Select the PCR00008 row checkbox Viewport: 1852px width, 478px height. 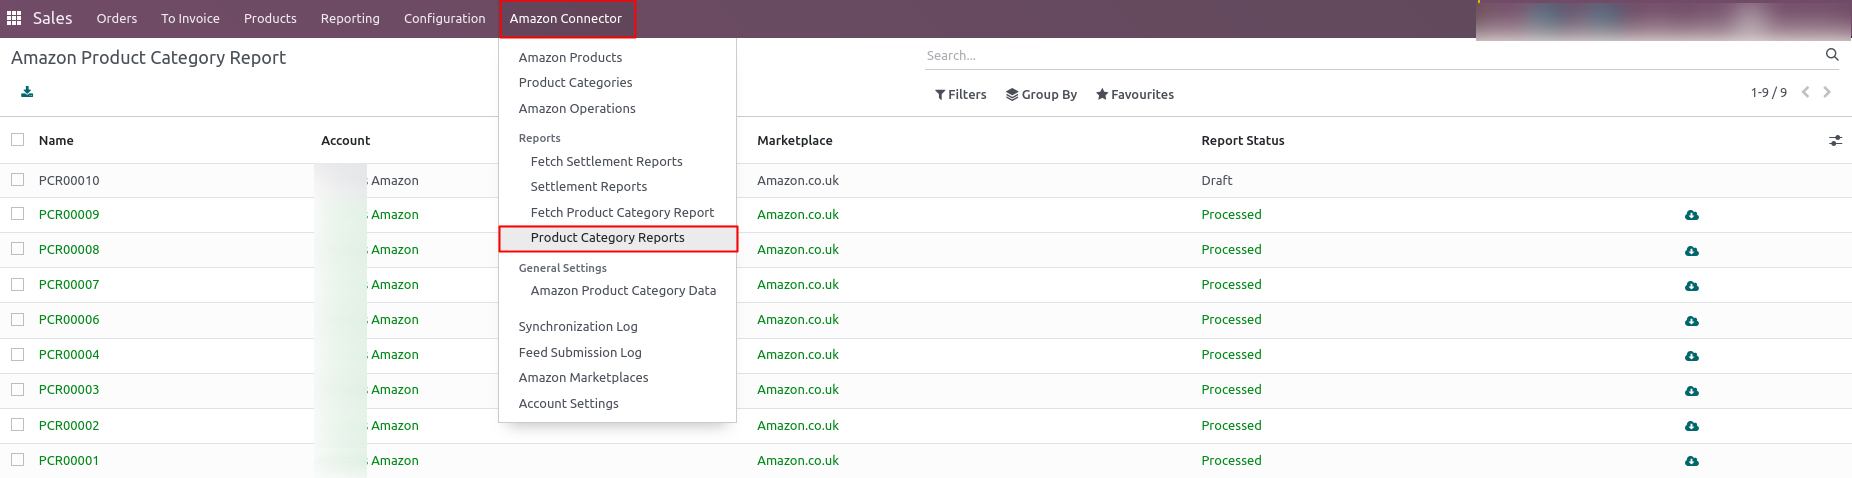(17, 249)
